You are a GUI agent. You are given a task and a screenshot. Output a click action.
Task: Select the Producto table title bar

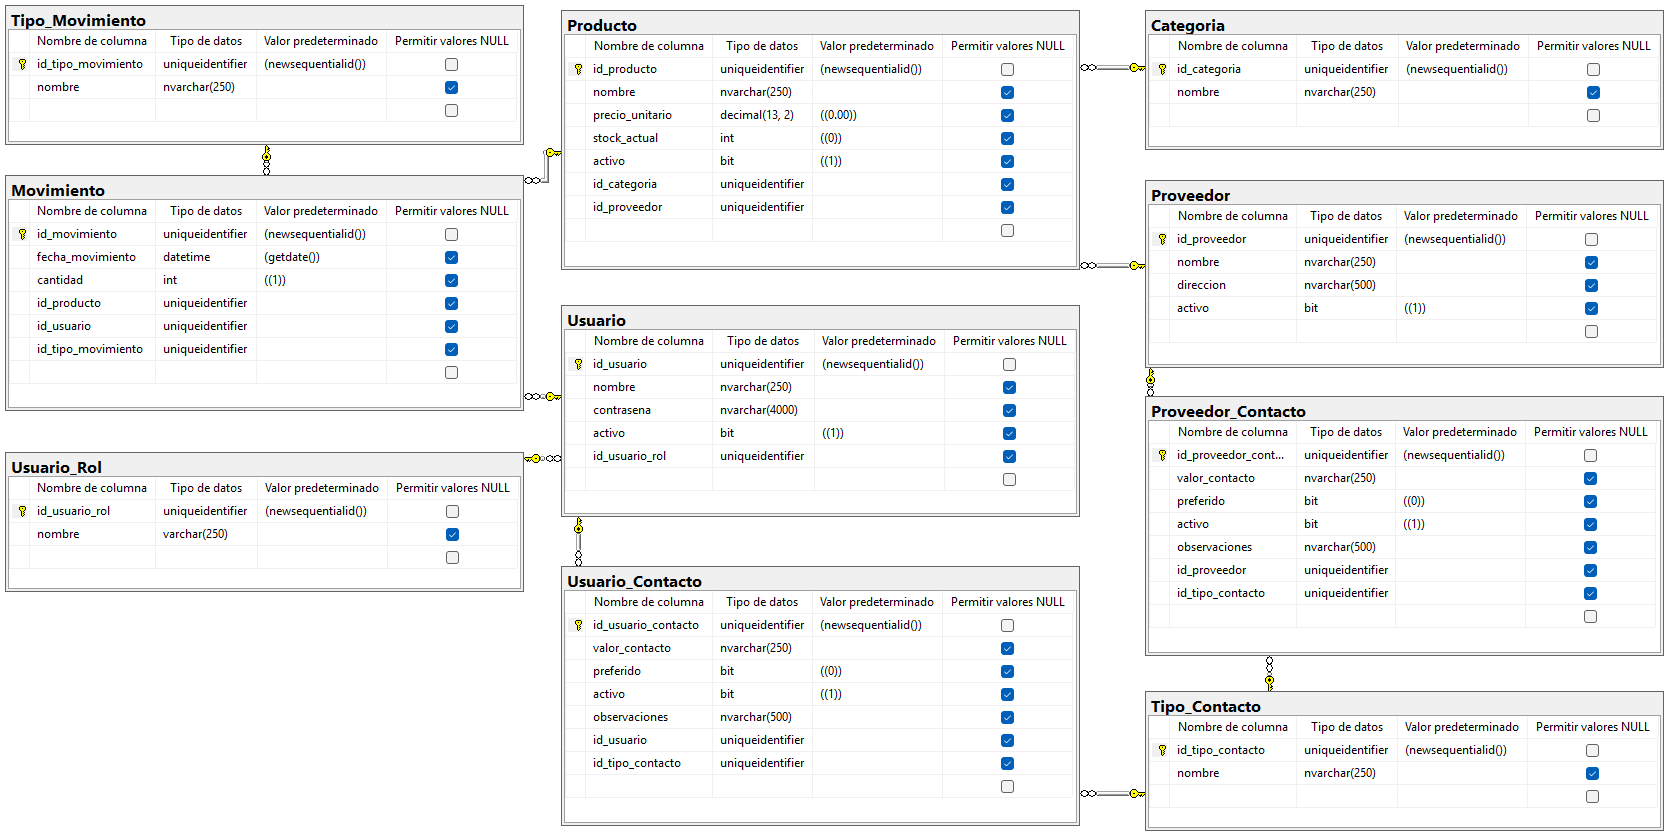[x=602, y=25]
